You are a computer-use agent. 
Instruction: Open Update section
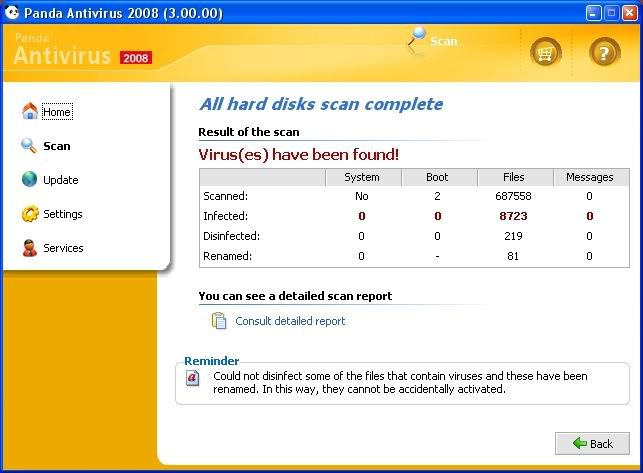click(61, 180)
